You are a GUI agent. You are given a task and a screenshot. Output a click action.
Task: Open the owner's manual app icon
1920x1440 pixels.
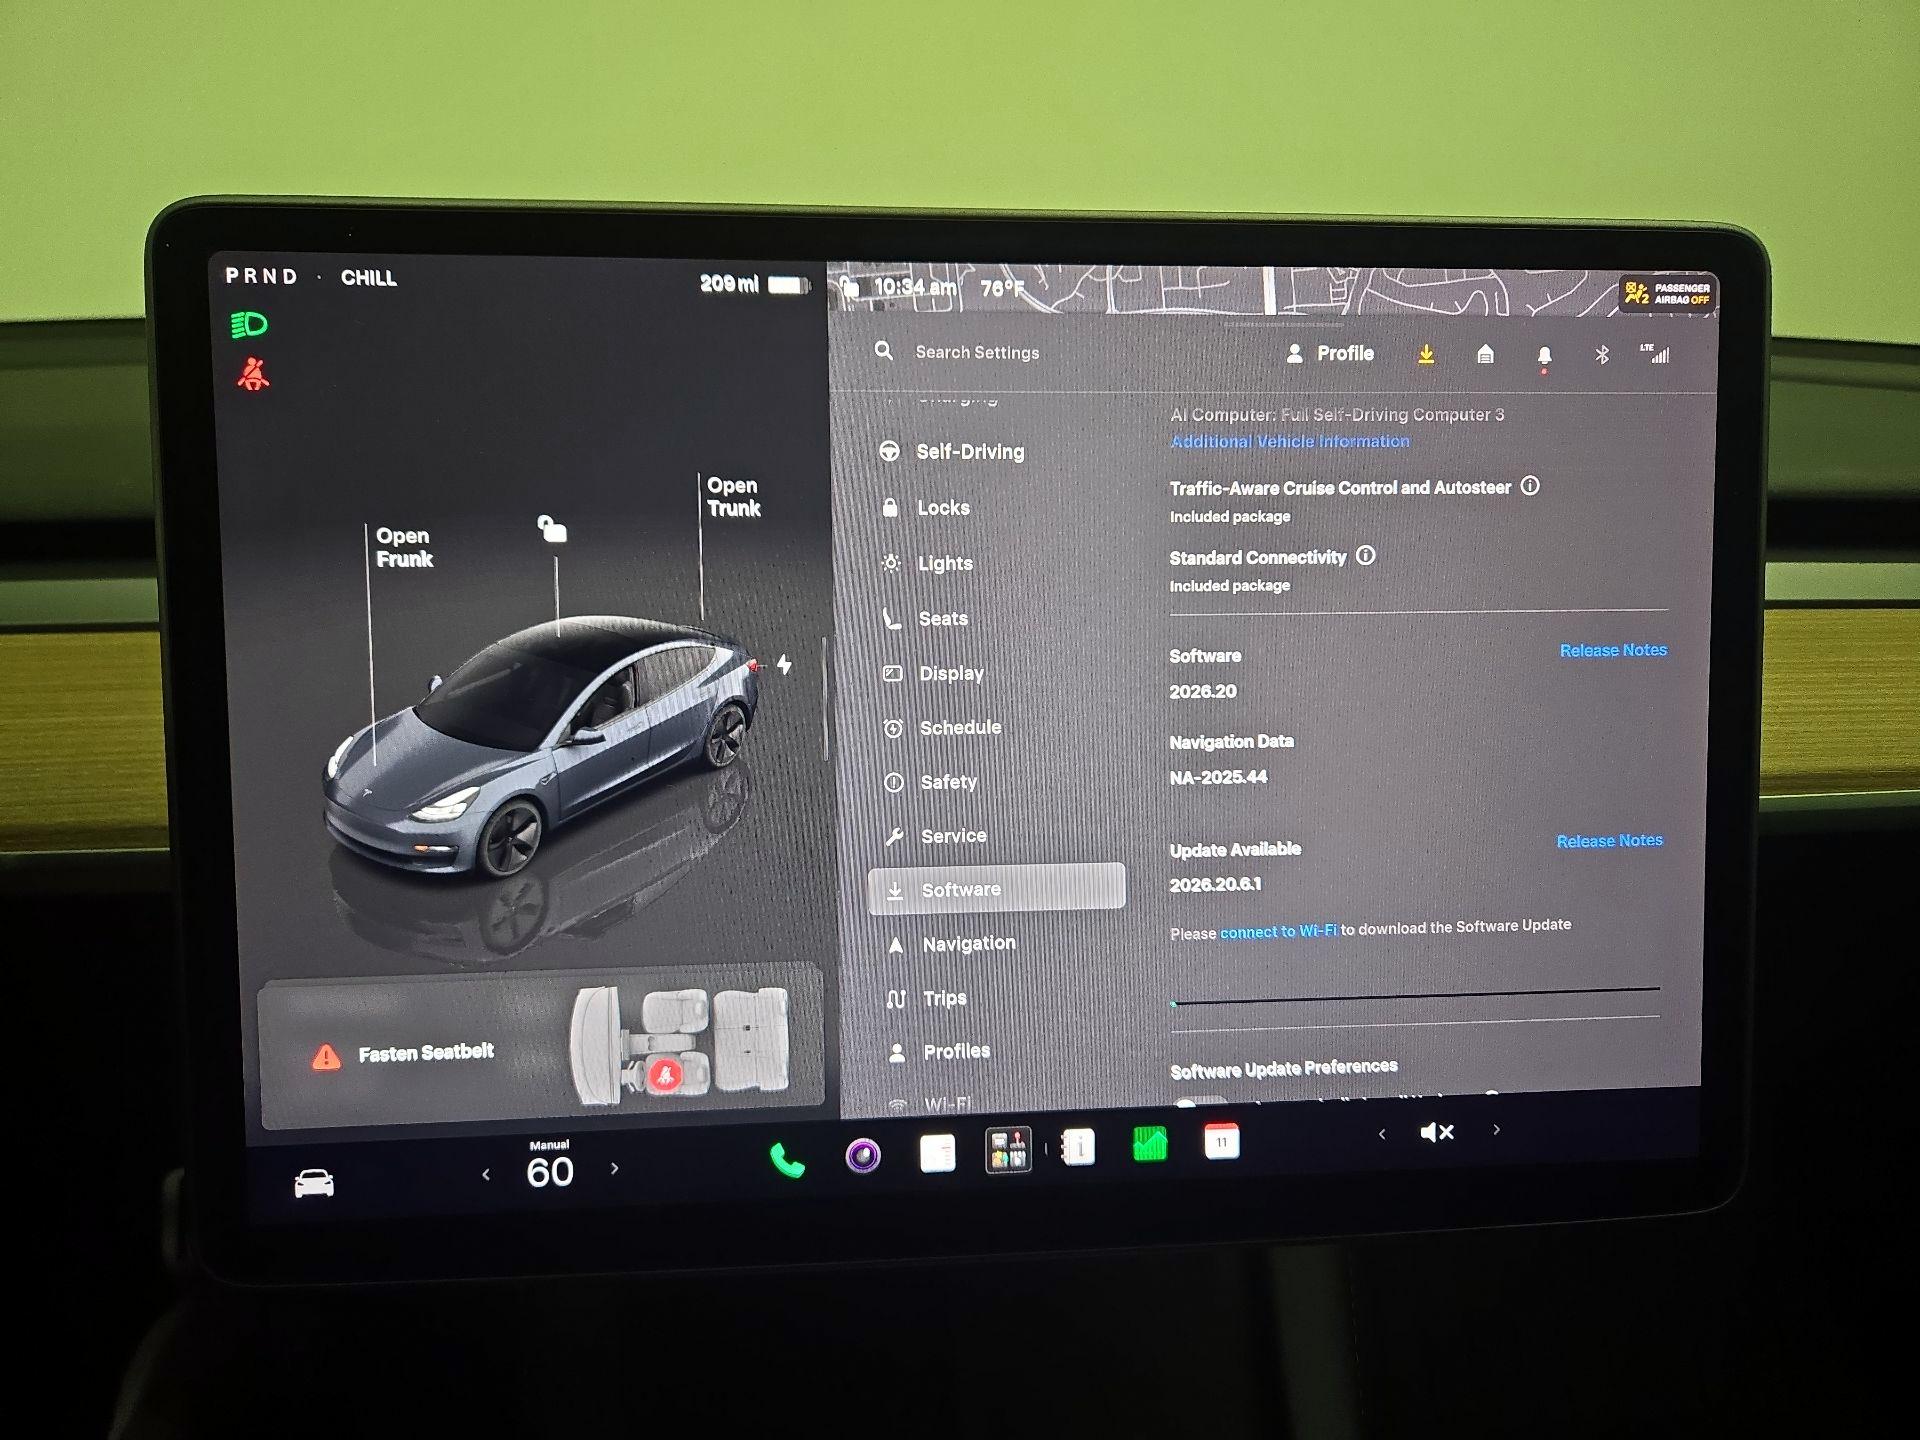click(x=1078, y=1147)
